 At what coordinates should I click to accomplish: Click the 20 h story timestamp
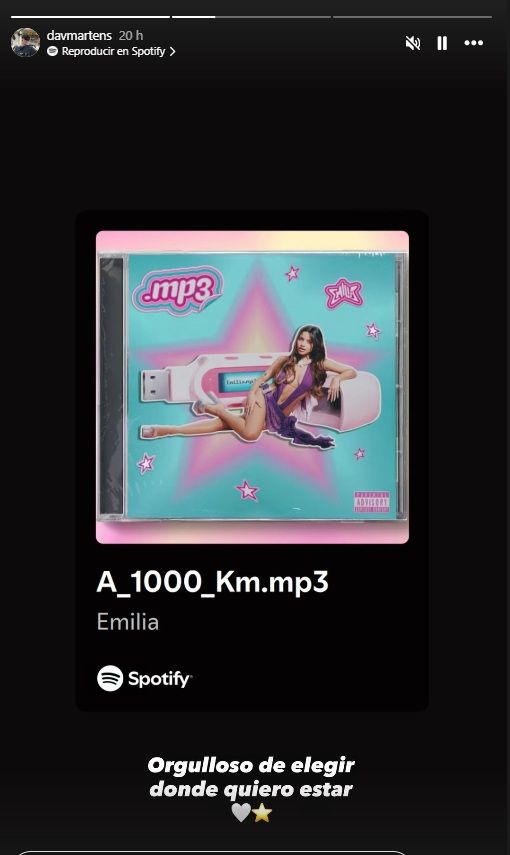[x=131, y=35]
